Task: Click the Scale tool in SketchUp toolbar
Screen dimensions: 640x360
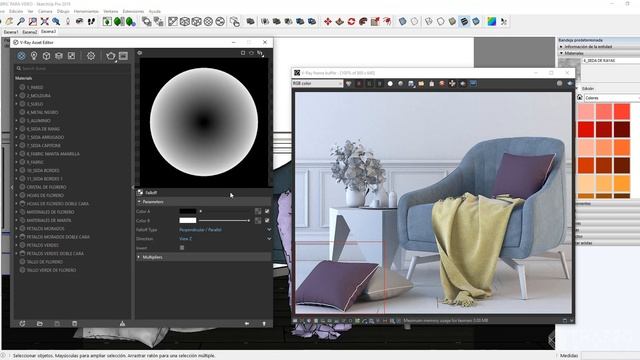Action: pyautogui.click(x=375, y=22)
